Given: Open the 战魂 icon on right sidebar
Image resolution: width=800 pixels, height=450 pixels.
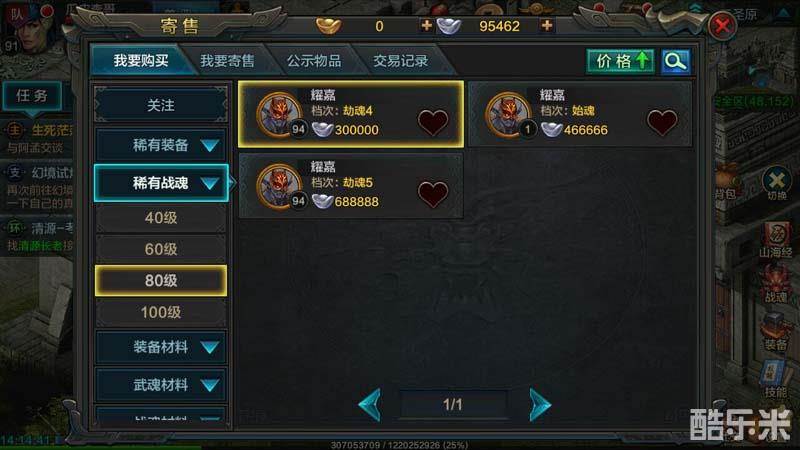Looking at the screenshot, I should (776, 285).
